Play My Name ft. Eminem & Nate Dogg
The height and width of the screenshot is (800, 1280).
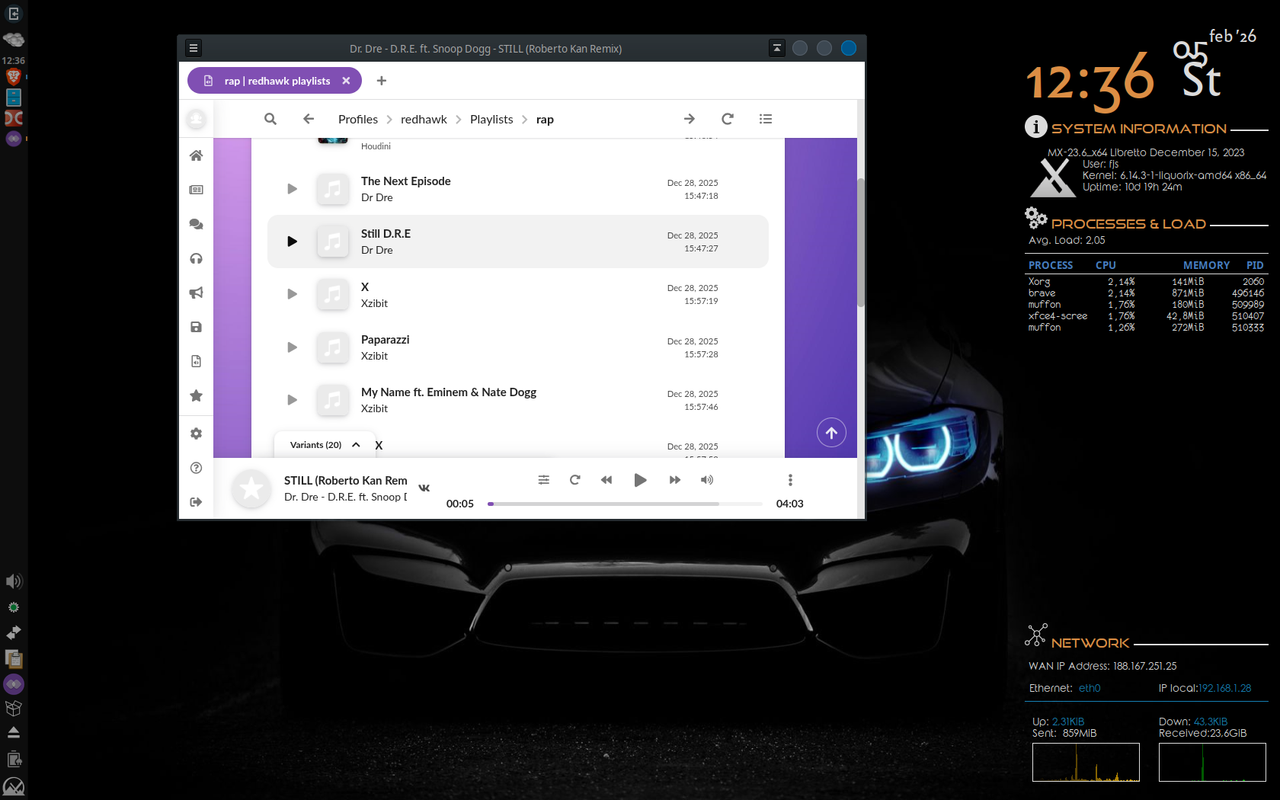tap(292, 400)
